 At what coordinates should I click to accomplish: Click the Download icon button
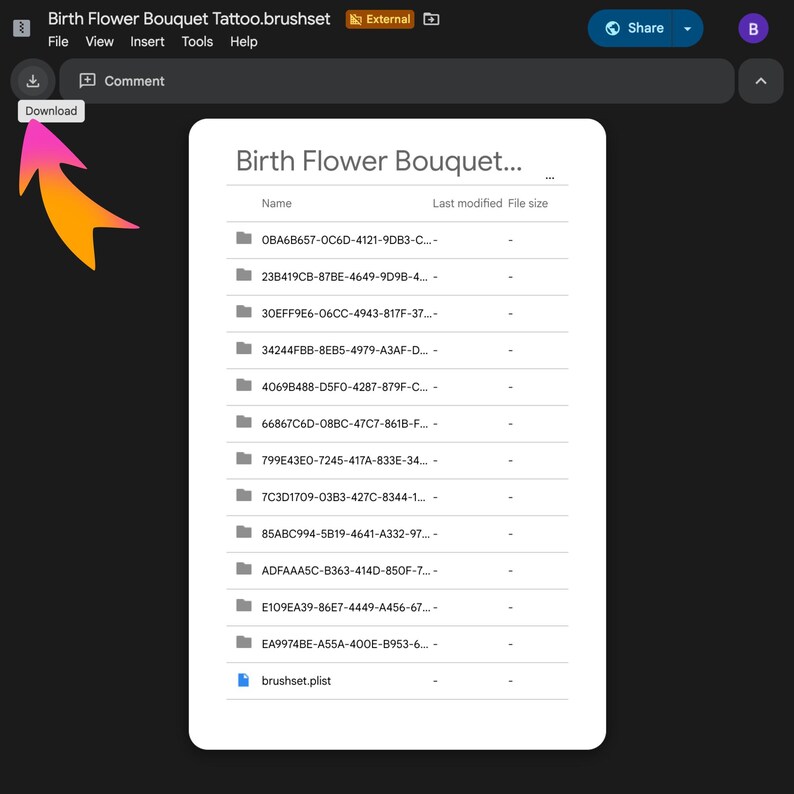(x=33, y=81)
